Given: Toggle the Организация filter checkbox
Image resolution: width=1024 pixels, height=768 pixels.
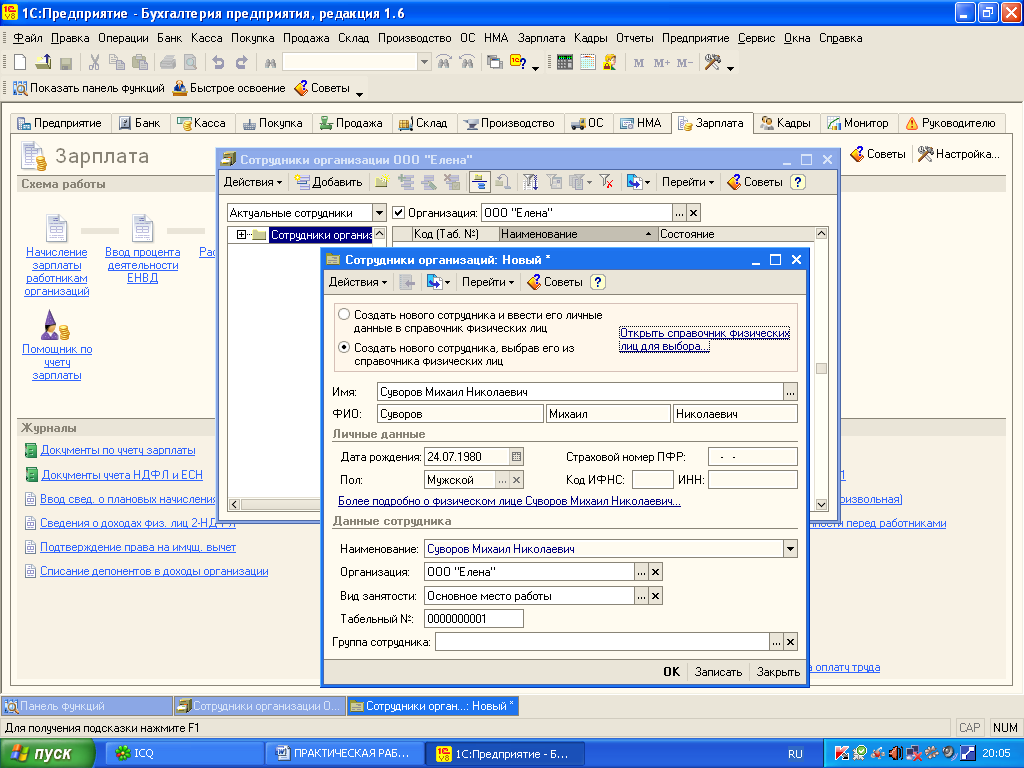Looking at the screenshot, I should point(398,213).
